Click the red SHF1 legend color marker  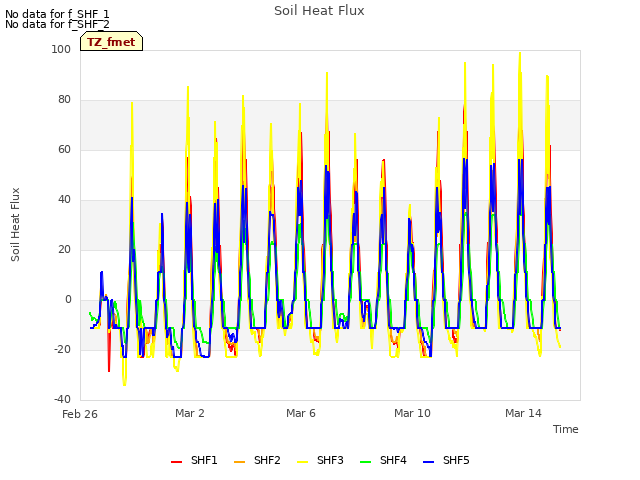(176, 462)
